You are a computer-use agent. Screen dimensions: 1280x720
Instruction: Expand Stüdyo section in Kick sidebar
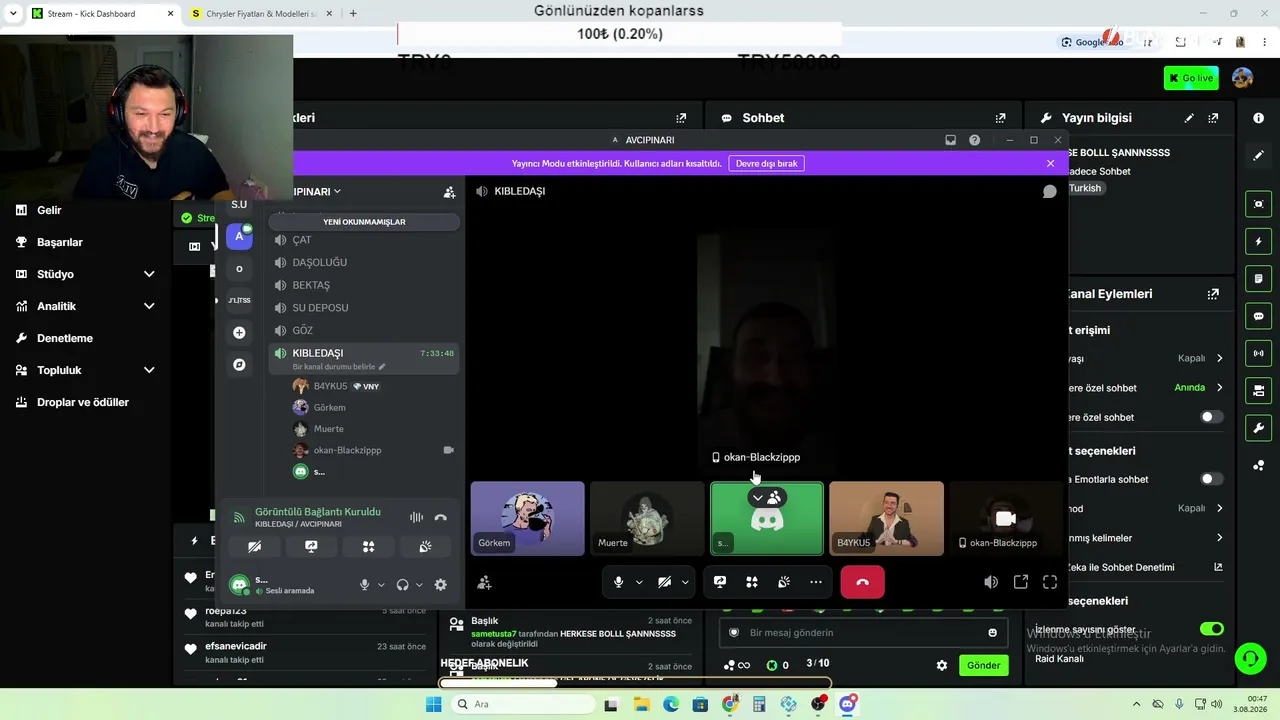coord(149,274)
